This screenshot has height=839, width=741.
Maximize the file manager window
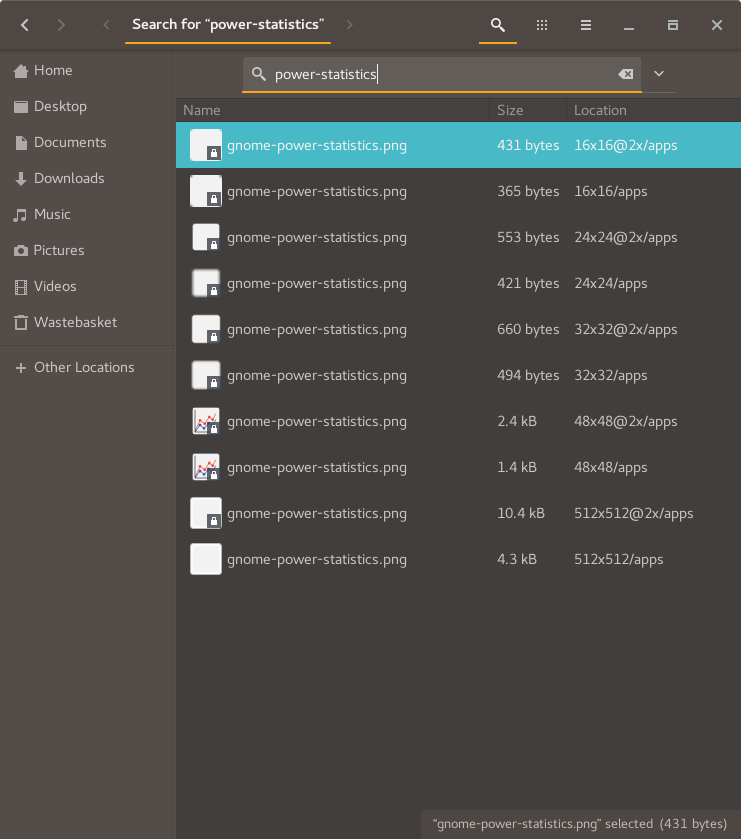pos(673,25)
